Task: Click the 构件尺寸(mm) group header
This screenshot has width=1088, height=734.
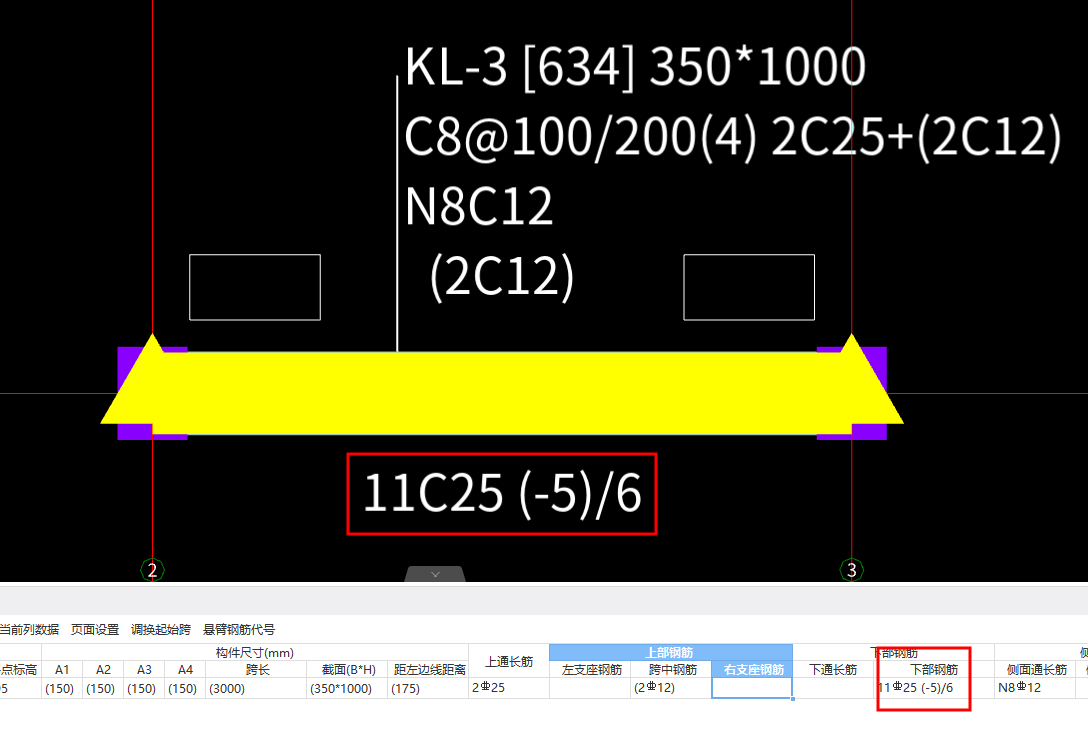Action: [255, 652]
